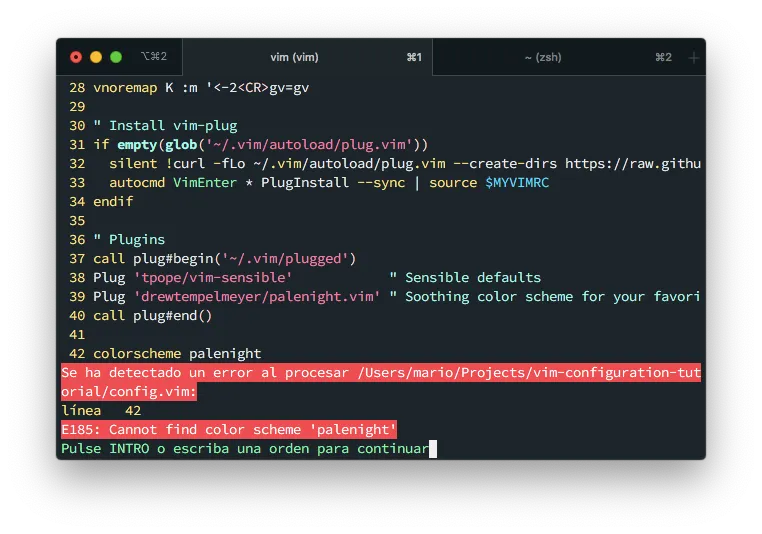
Task: Minimize the terminal window with yellow button
Action: point(96,57)
